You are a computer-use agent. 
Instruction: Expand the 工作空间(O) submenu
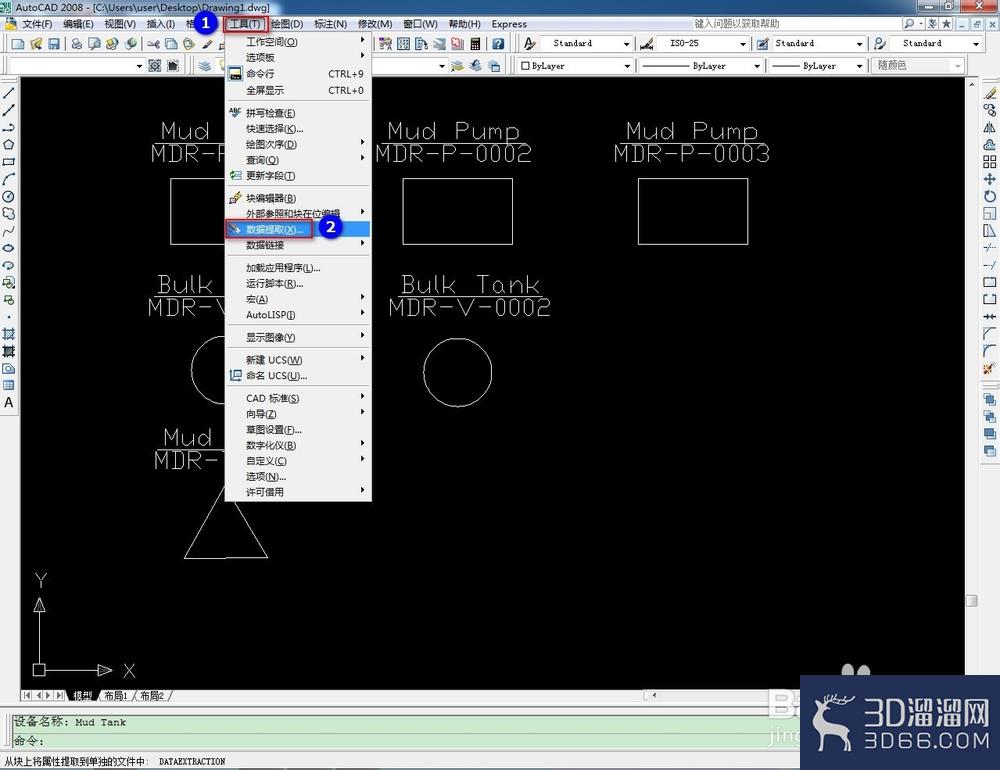click(298, 42)
